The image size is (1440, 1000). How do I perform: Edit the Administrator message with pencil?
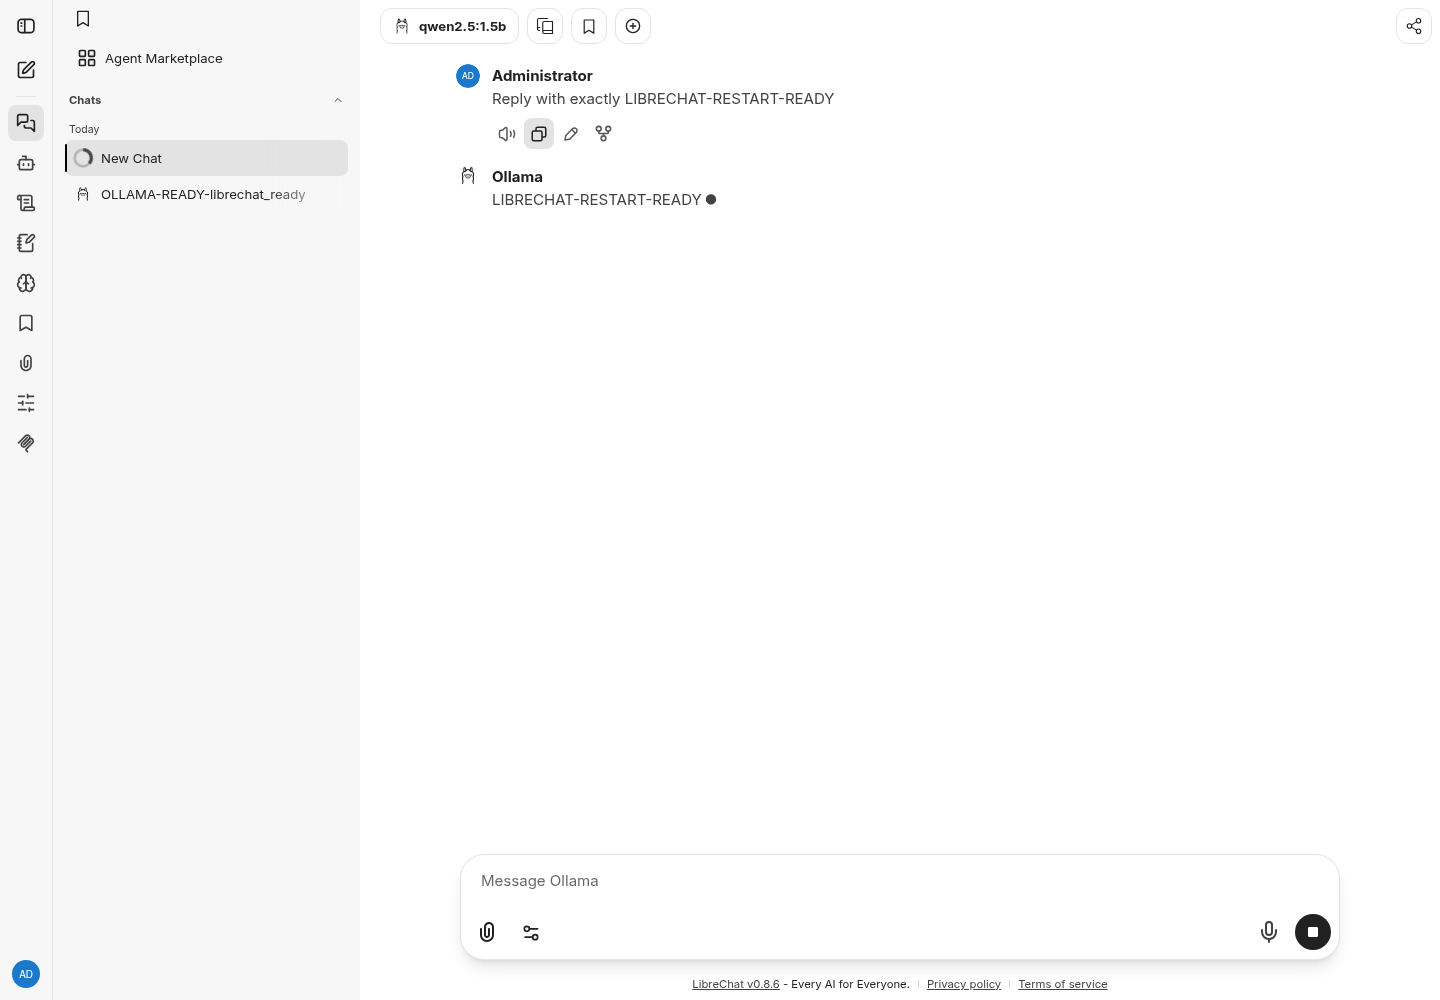[571, 133]
